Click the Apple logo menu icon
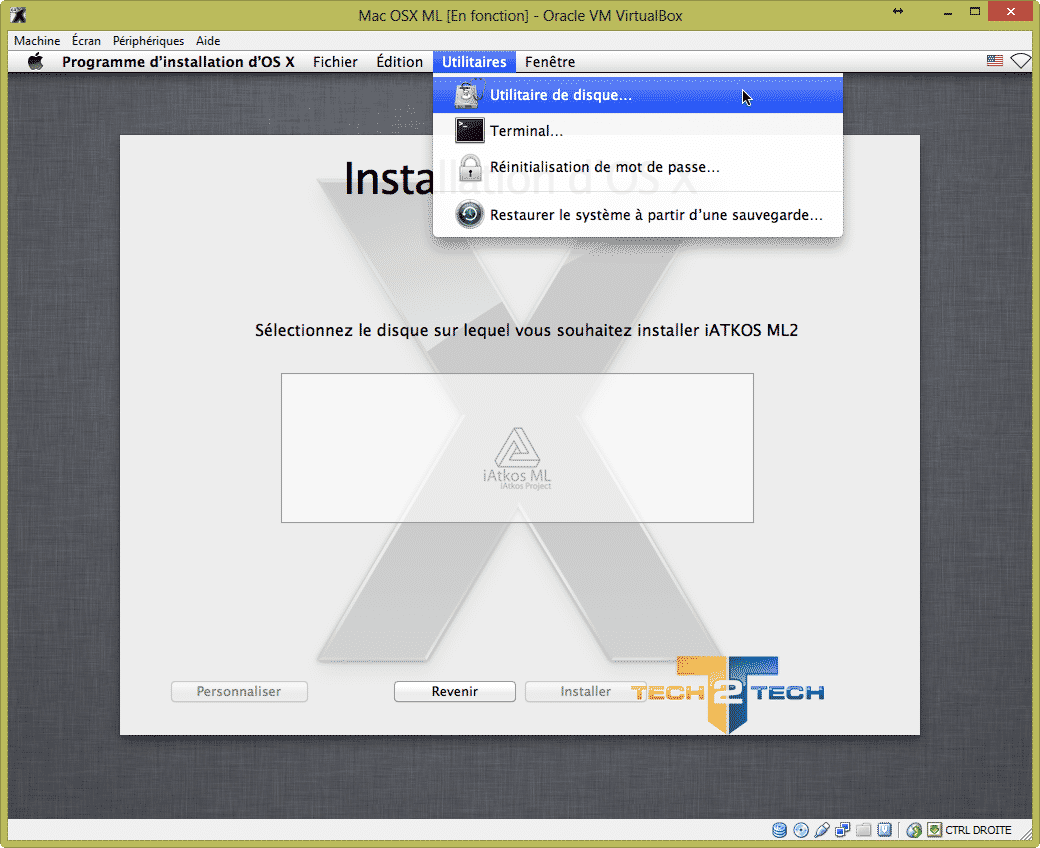This screenshot has width=1040, height=848. (x=36, y=62)
